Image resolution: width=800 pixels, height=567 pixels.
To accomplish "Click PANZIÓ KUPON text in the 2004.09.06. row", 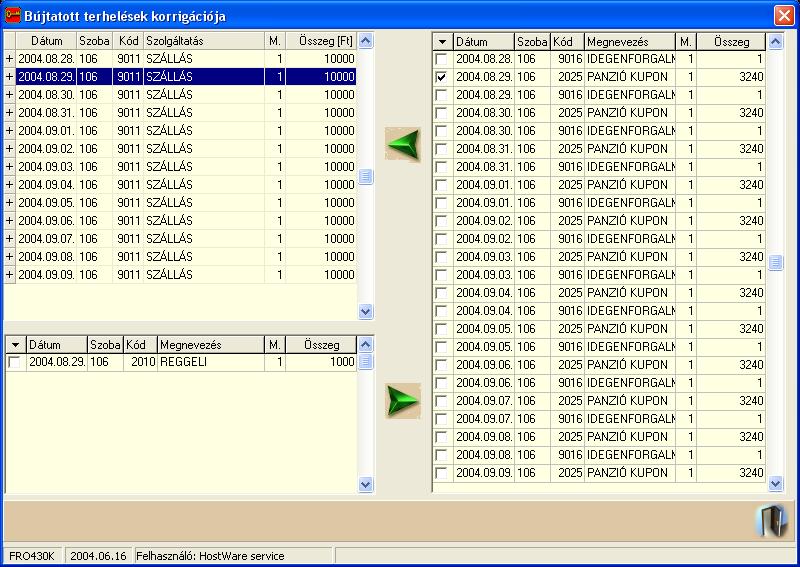I will tap(627, 365).
